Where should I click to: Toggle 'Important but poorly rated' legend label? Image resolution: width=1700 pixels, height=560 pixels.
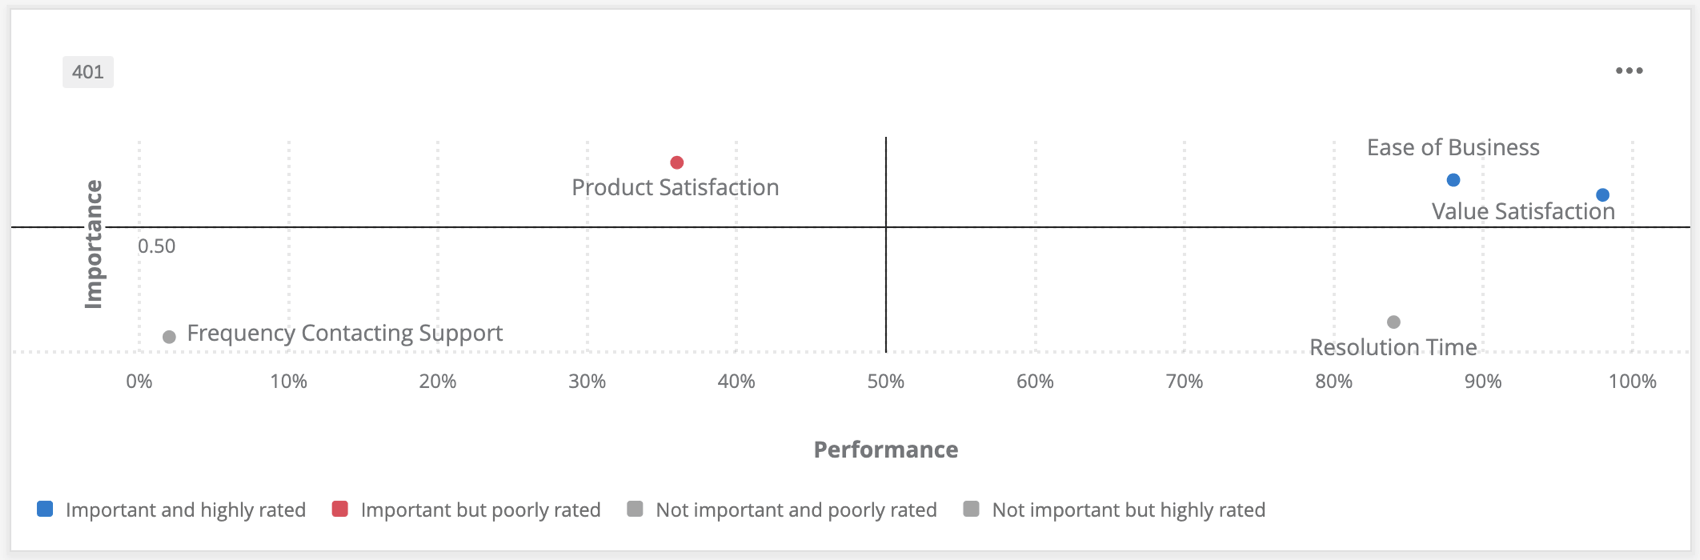tap(480, 510)
